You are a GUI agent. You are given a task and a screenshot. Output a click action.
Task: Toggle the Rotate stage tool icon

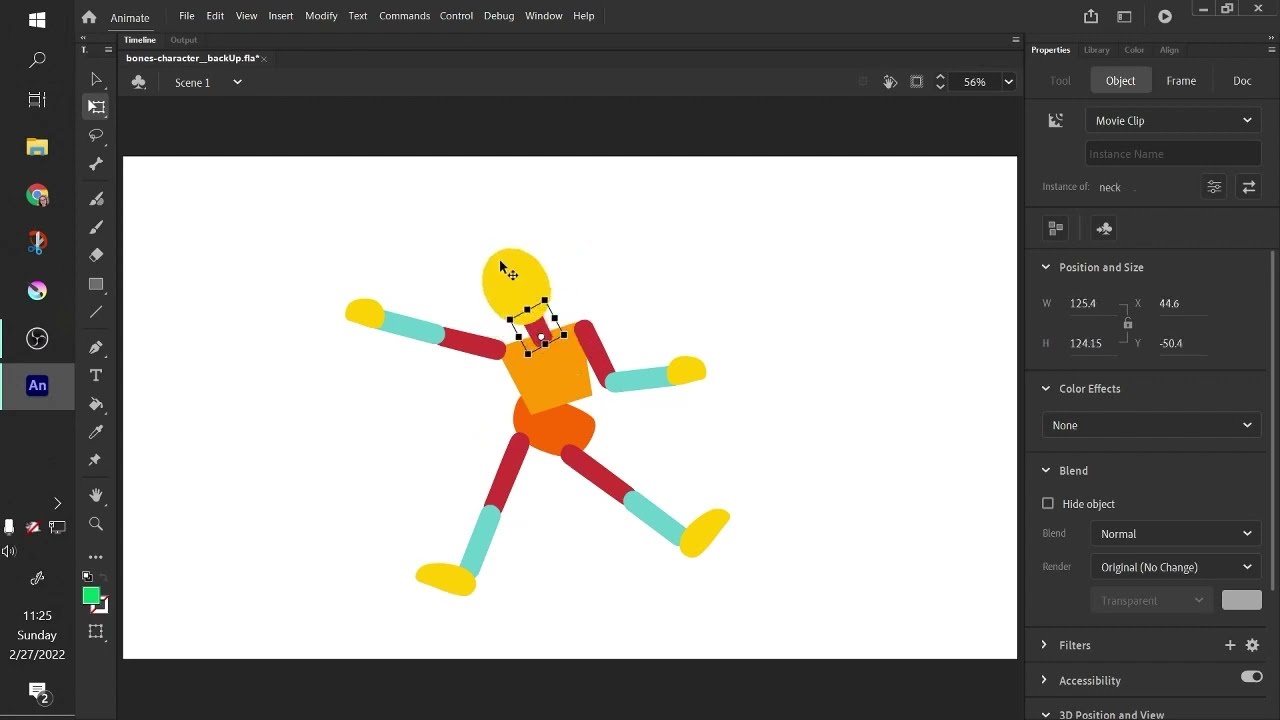(x=889, y=82)
